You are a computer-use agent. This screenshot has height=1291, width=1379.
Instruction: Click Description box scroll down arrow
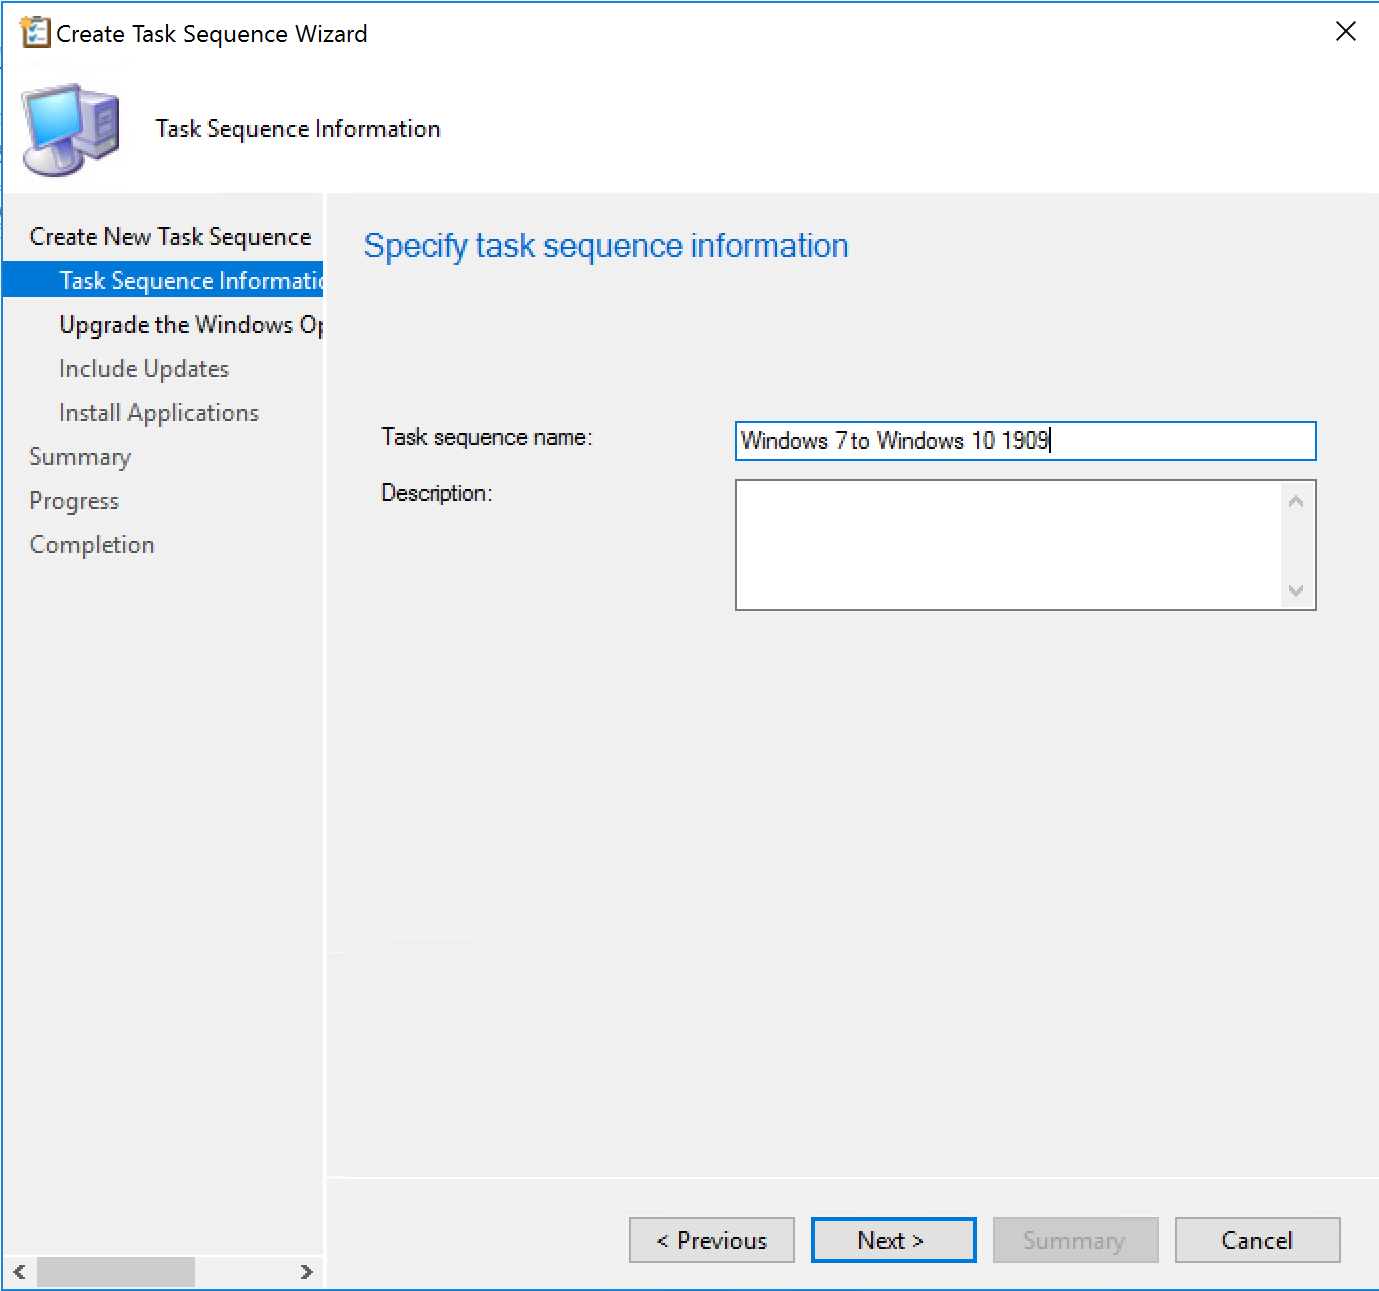[x=1296, y=591]
